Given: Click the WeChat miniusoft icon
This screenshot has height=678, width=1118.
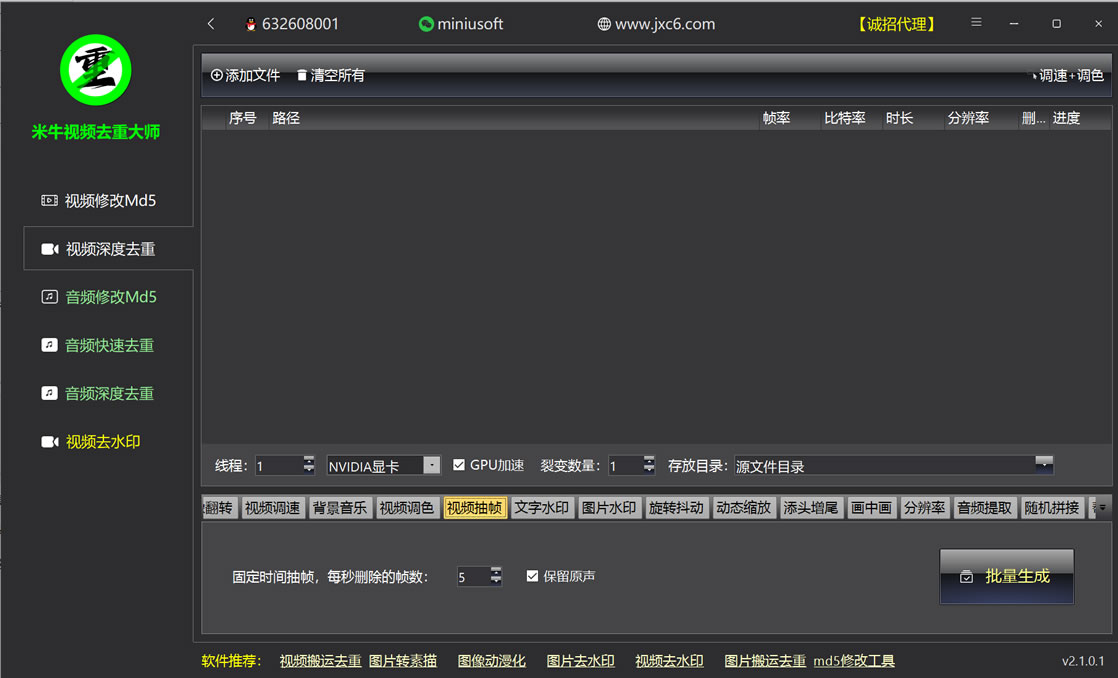Looking at the screenshot, I should [426, 25].
